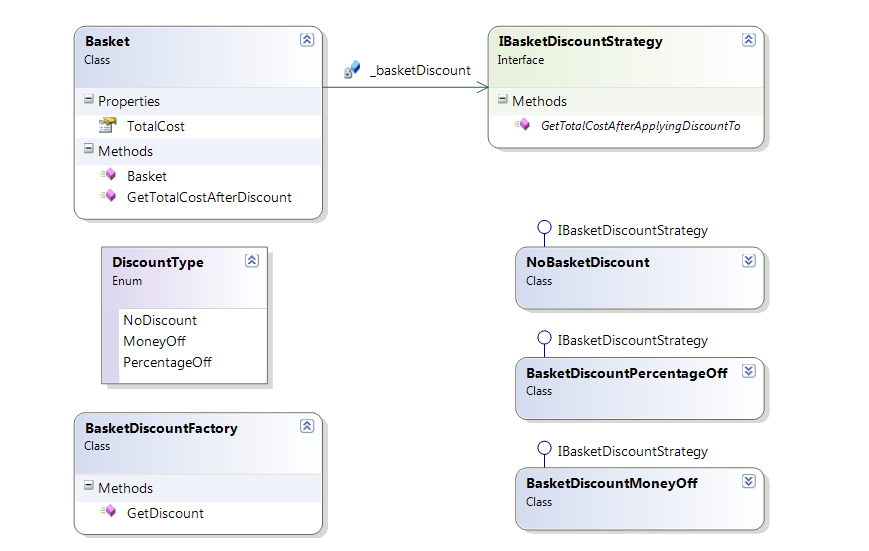Click the GetDiscount method icon
The width and height of the screenshot is (869, 551).
point(107,513)
